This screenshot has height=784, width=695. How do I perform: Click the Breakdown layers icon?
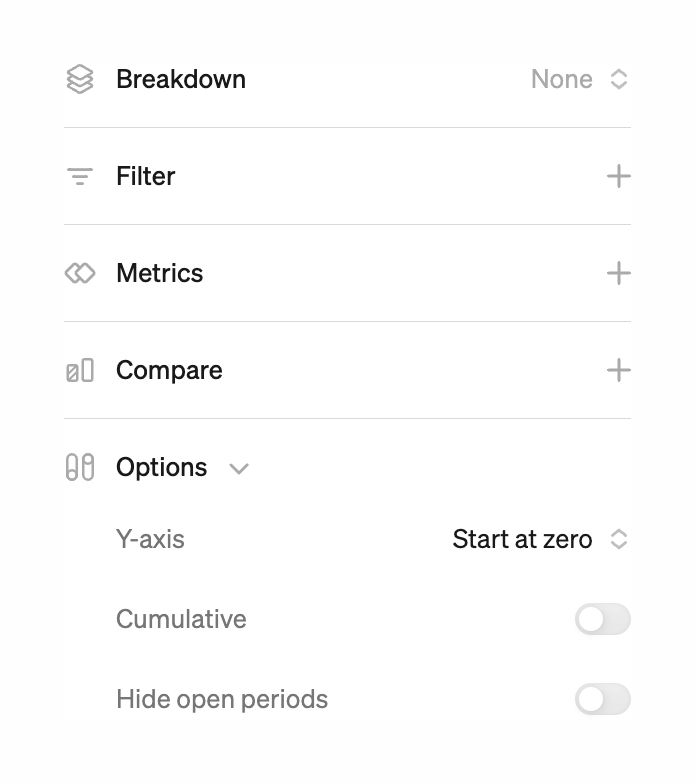[80, 79]
